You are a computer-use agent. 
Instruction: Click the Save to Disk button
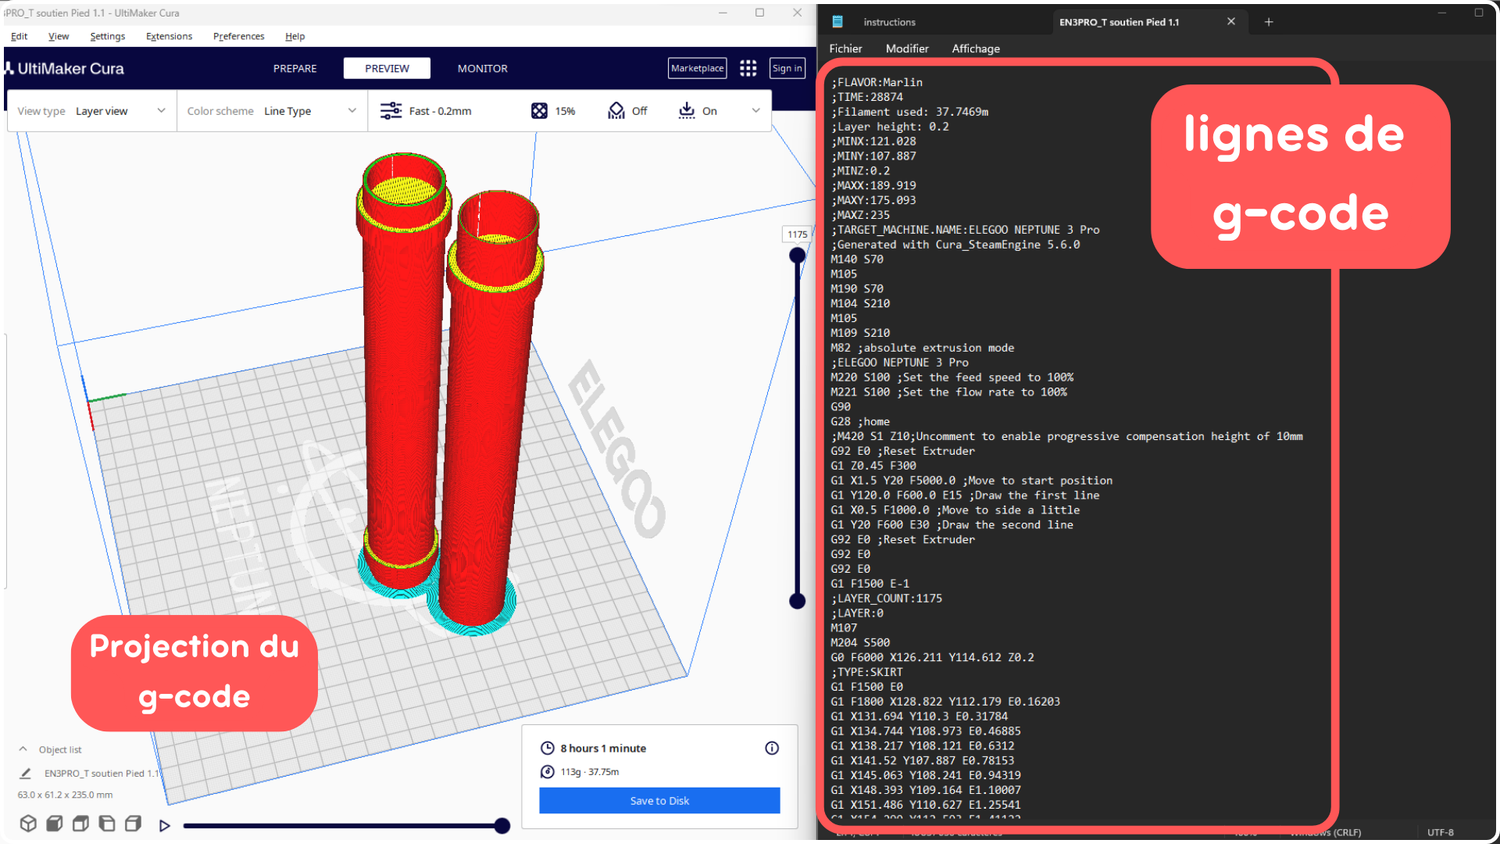[x=659, y=800]
